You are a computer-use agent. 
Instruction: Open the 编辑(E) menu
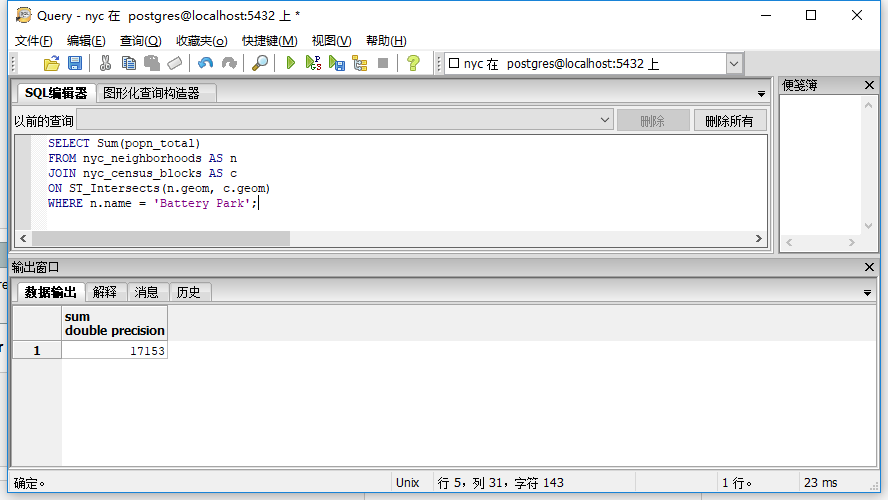[x=86, y=41]
